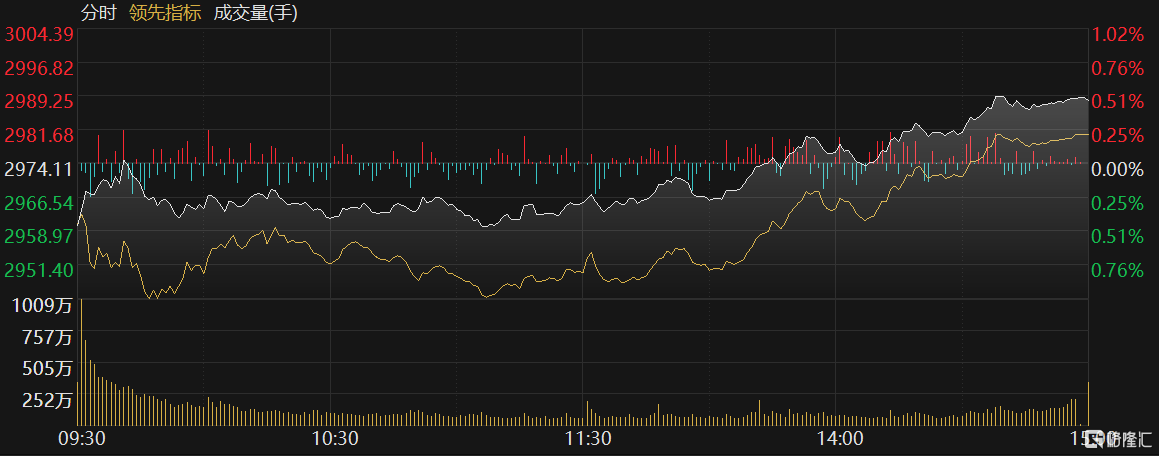Select the 2996.82 price axis label
This screenshot has width=1159, height=456.
point(39,68)
